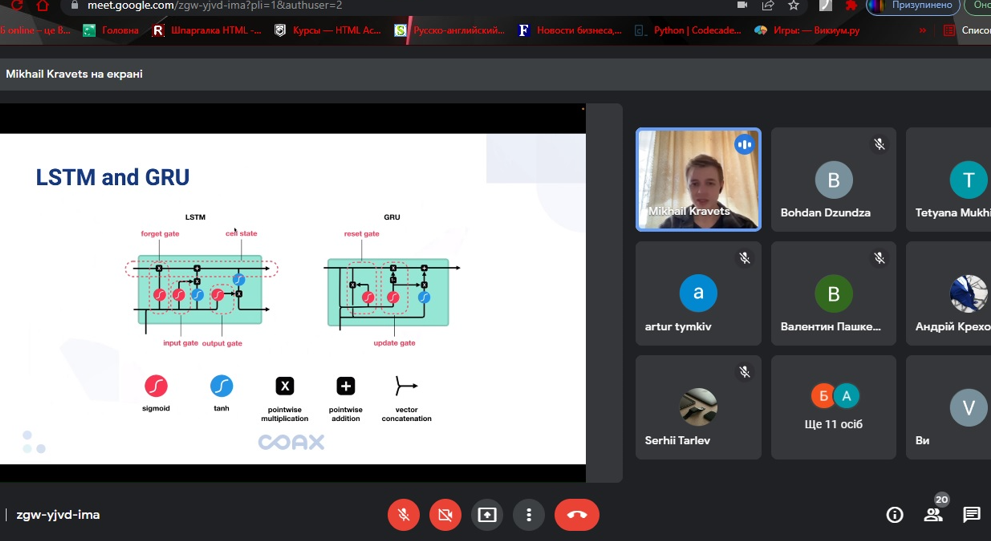
Task: Click Bohdan Dzundza participant tile
Action: pos(833,179)
